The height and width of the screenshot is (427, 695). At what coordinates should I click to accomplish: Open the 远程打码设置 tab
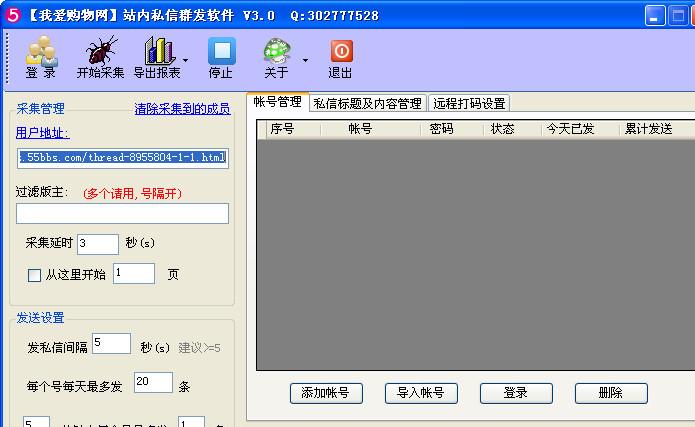pos(469,103)
